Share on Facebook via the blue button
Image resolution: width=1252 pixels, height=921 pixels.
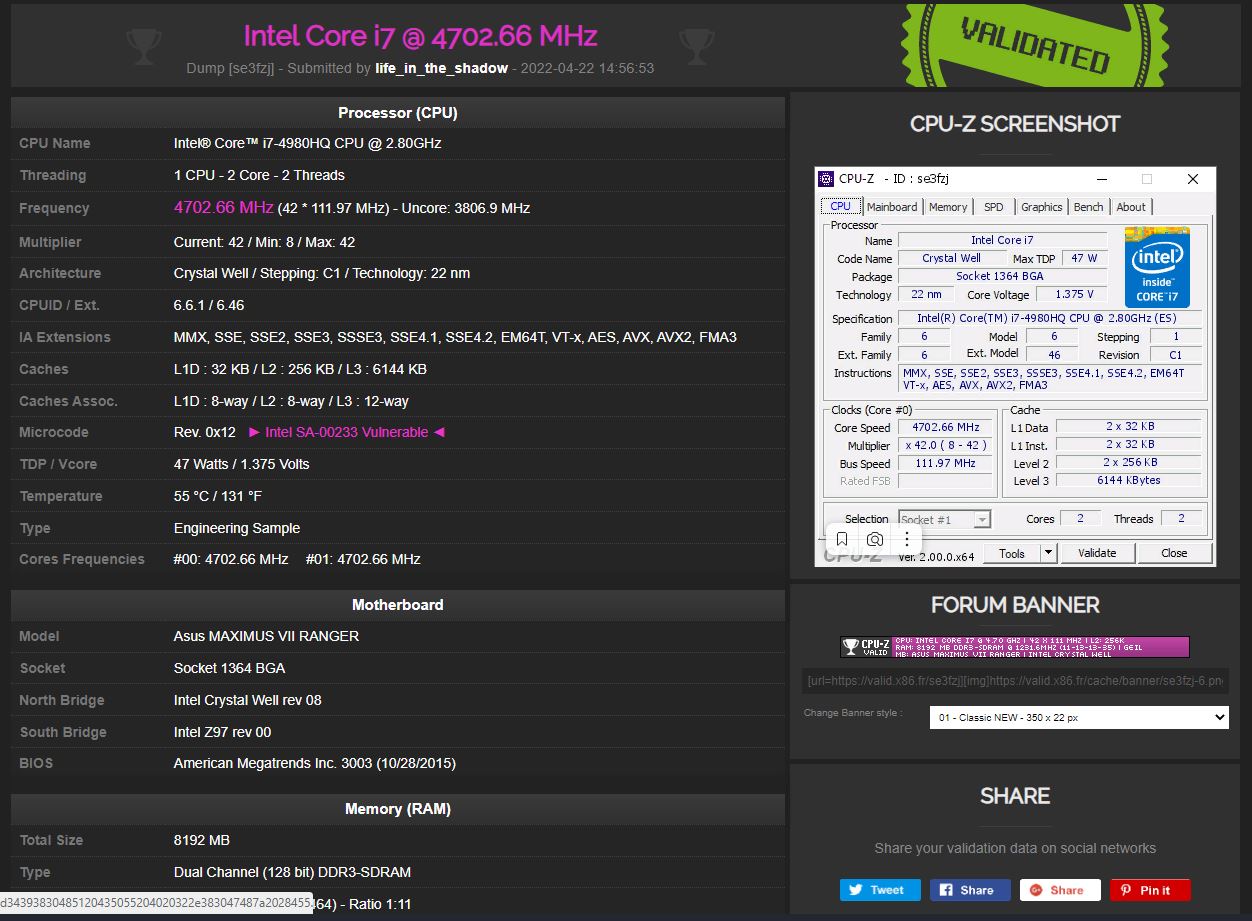970,890
